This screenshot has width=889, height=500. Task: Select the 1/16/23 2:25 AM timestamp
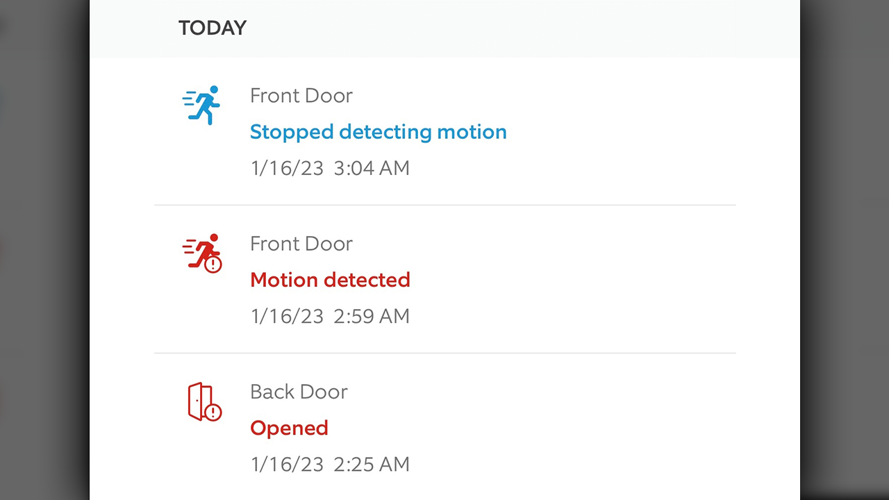330,464
